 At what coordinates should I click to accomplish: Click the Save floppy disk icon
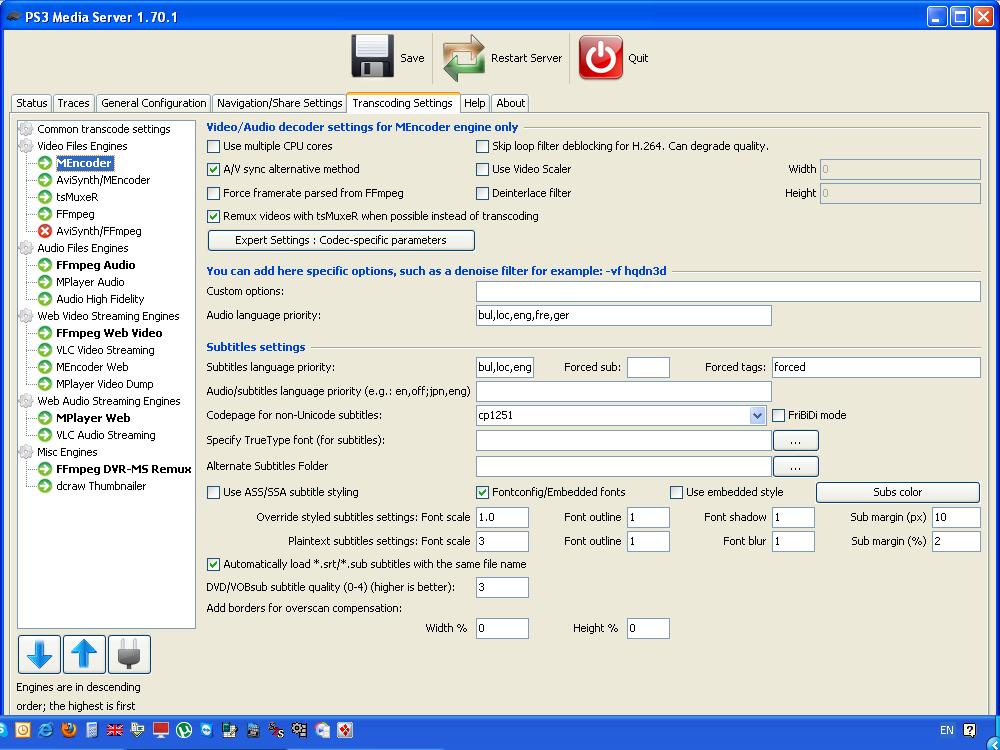click(x=372, y=57)
